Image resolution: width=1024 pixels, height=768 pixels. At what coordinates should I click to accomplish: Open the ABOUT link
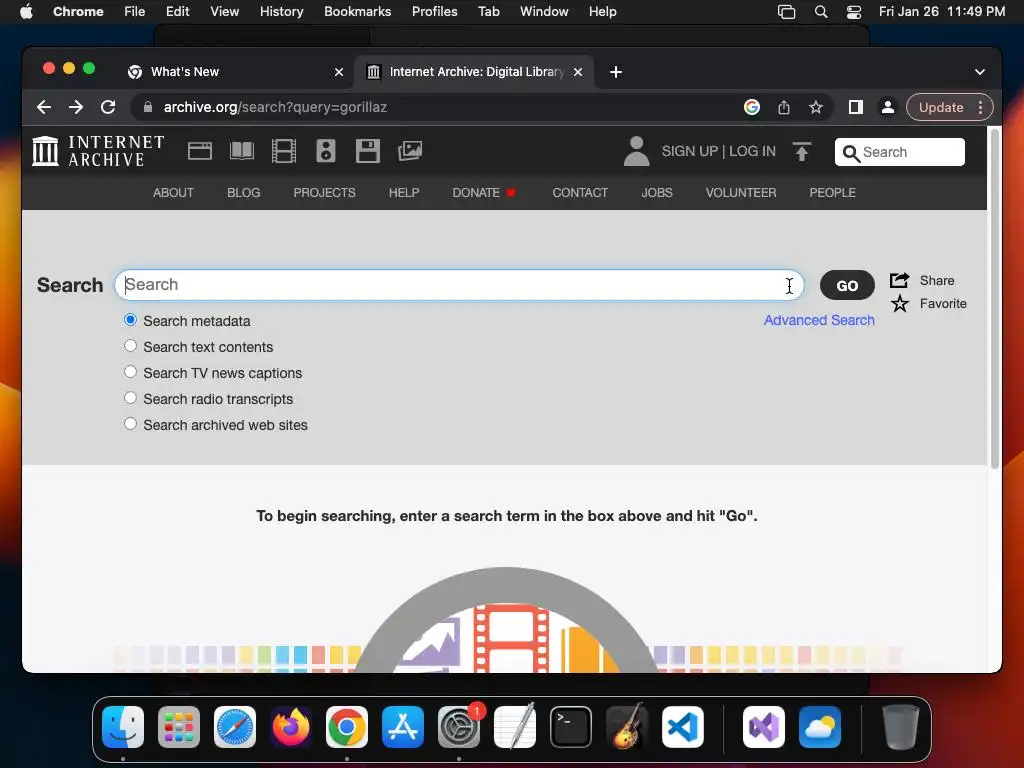point(173,193)
